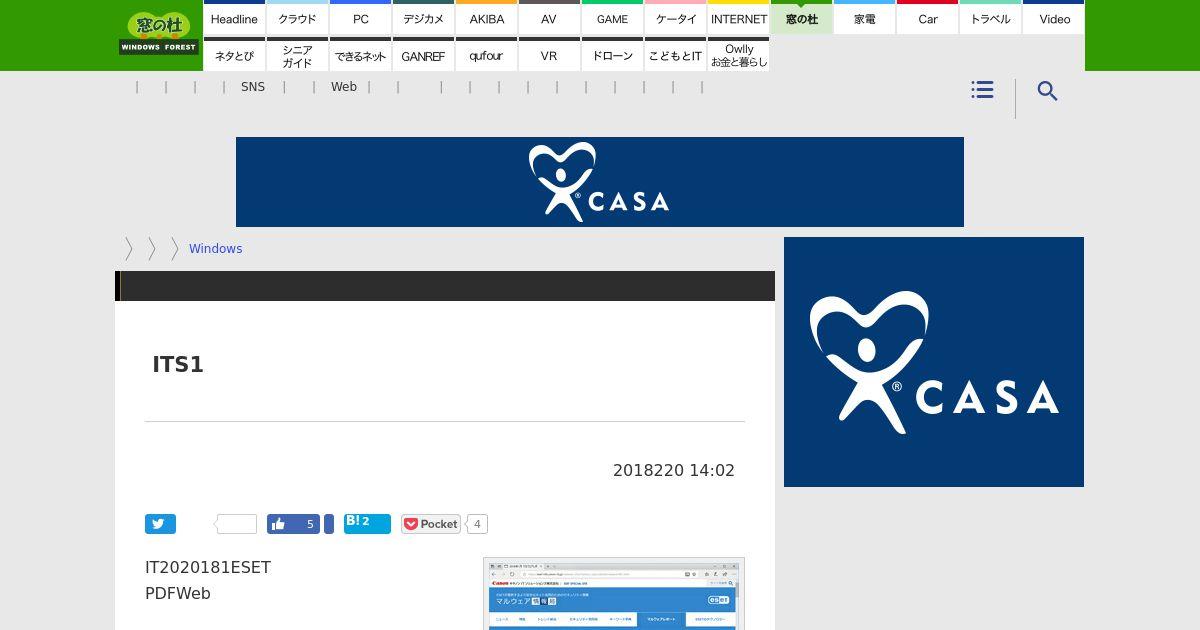
Task: Open the クラウド tab
Action: (297, 18)
